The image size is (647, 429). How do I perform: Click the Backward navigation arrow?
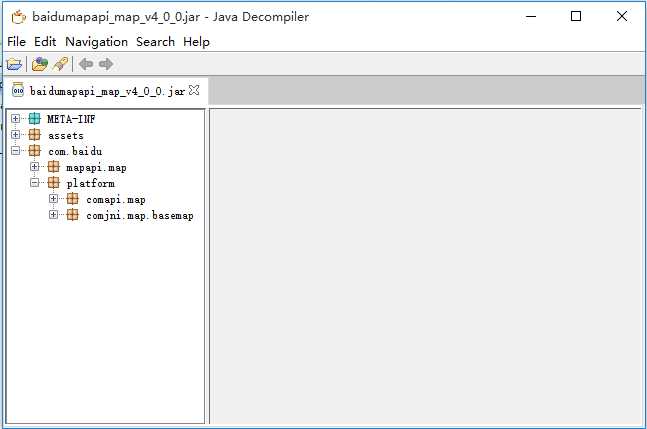pyautogui.click(x=86, y=64)
